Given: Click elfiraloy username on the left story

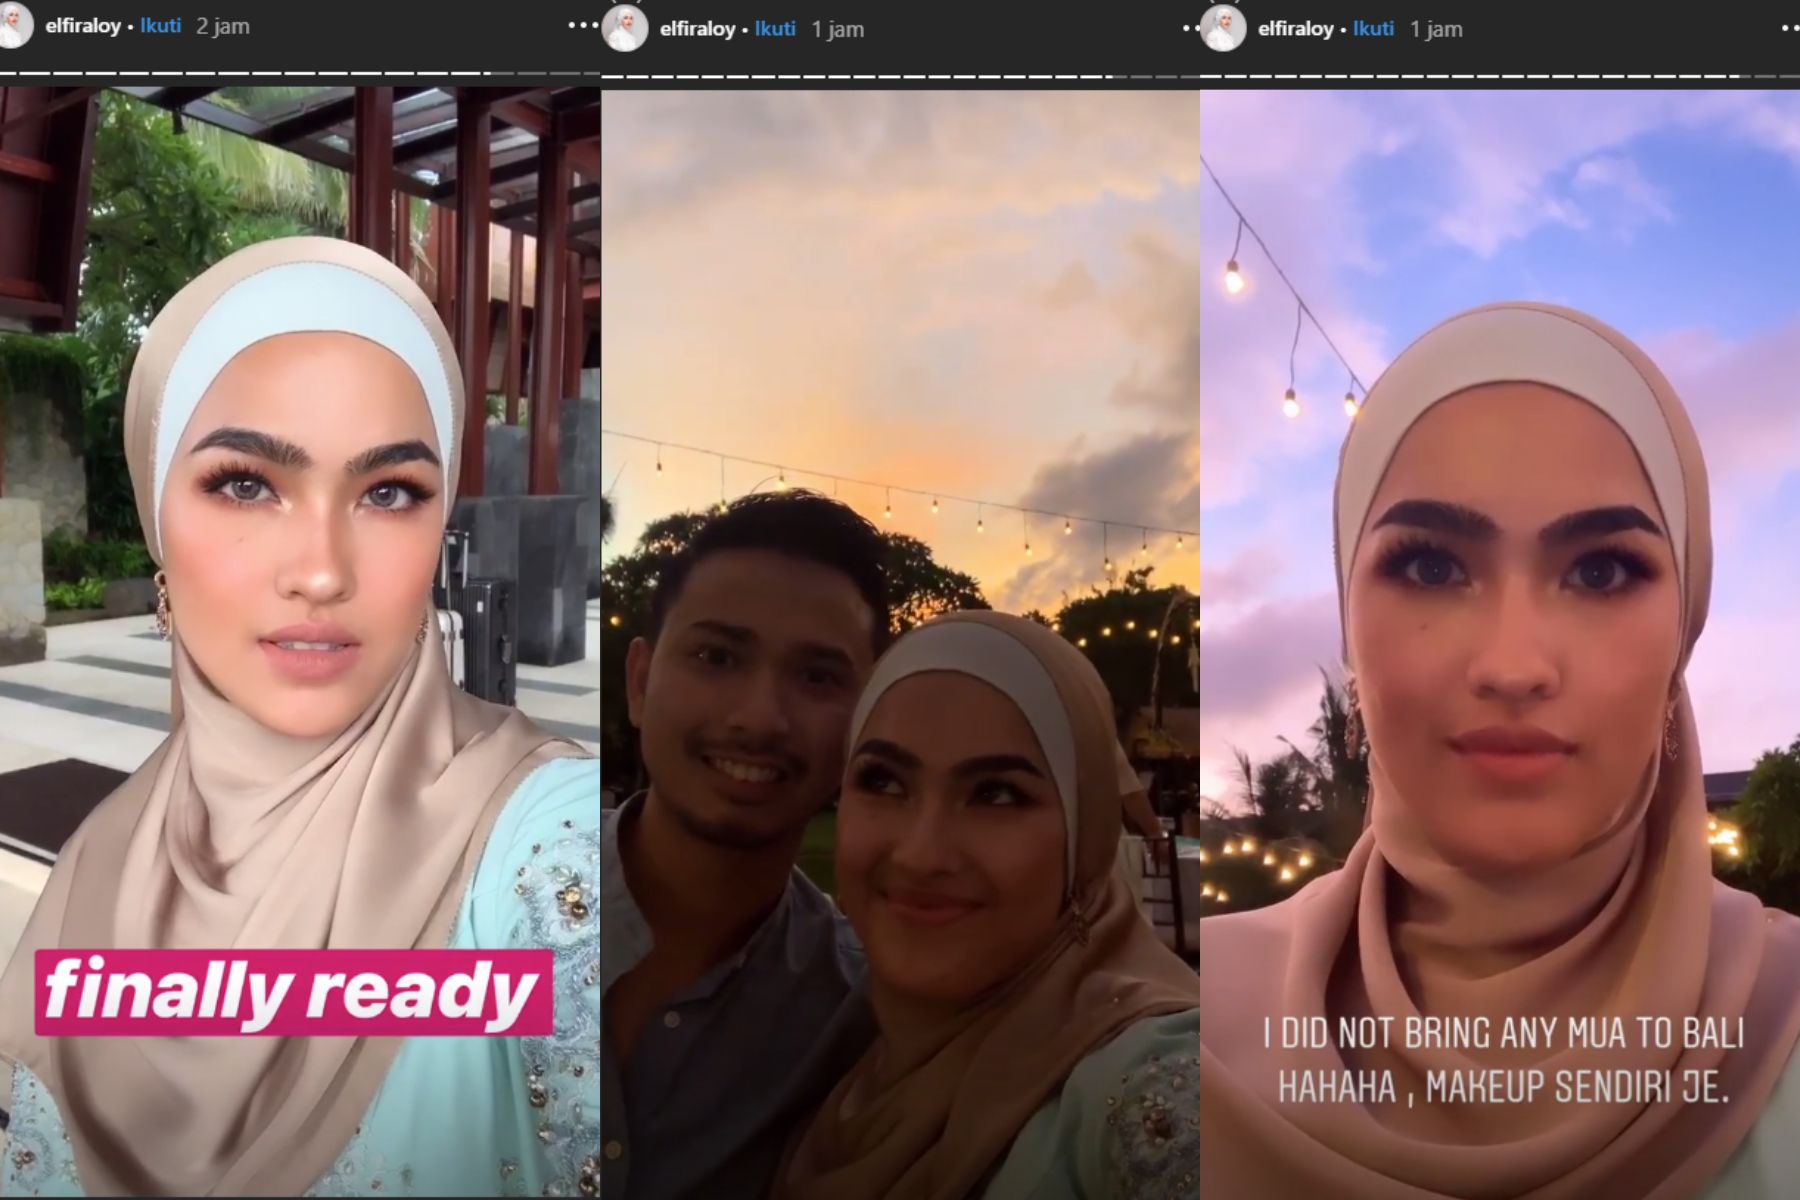Looking at the screenshot, I should (x=83, y=26).
